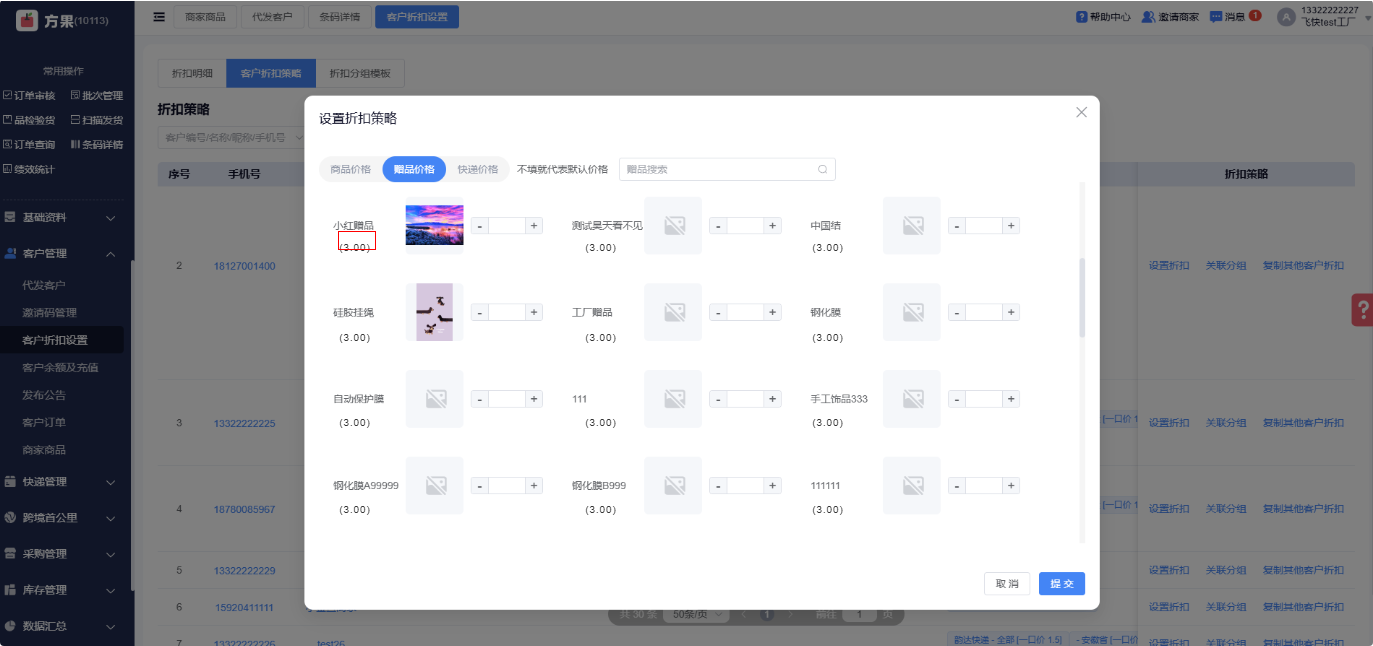1373x646 pixels.
Task: Click the dialog's vertical scrollbar
Action: coord(1081,297)
